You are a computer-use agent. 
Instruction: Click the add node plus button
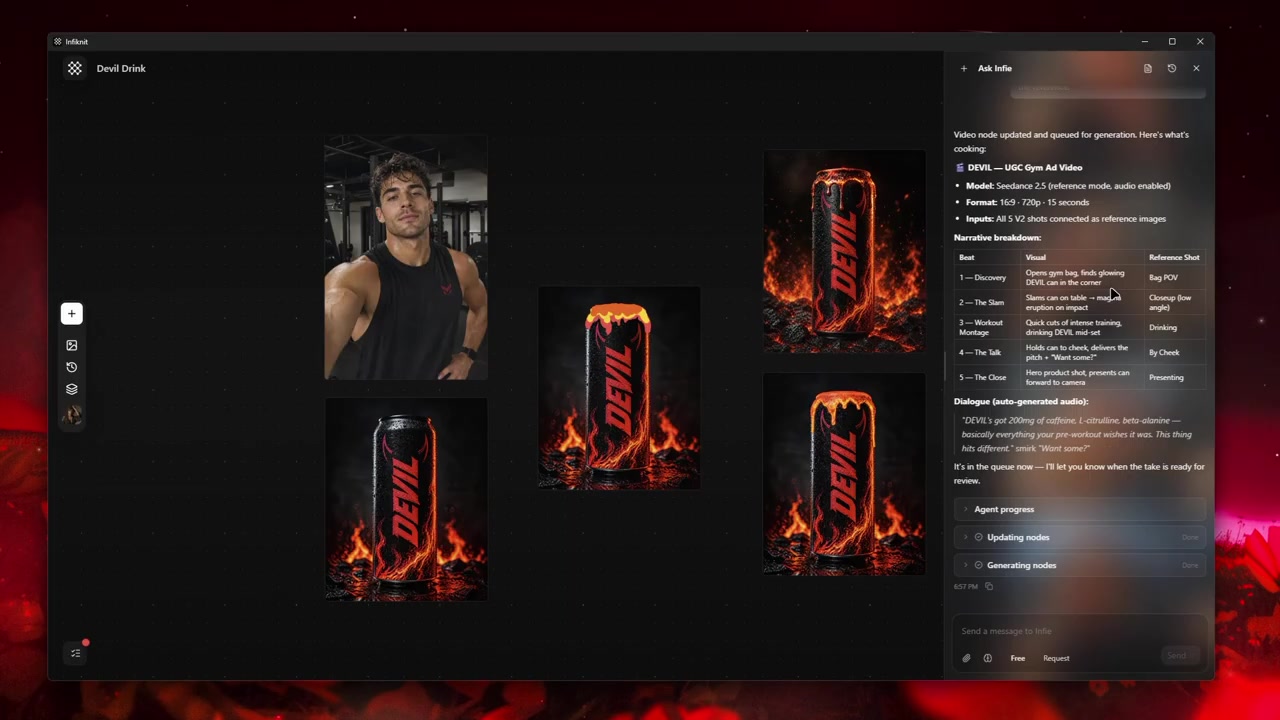pos(72,314)
